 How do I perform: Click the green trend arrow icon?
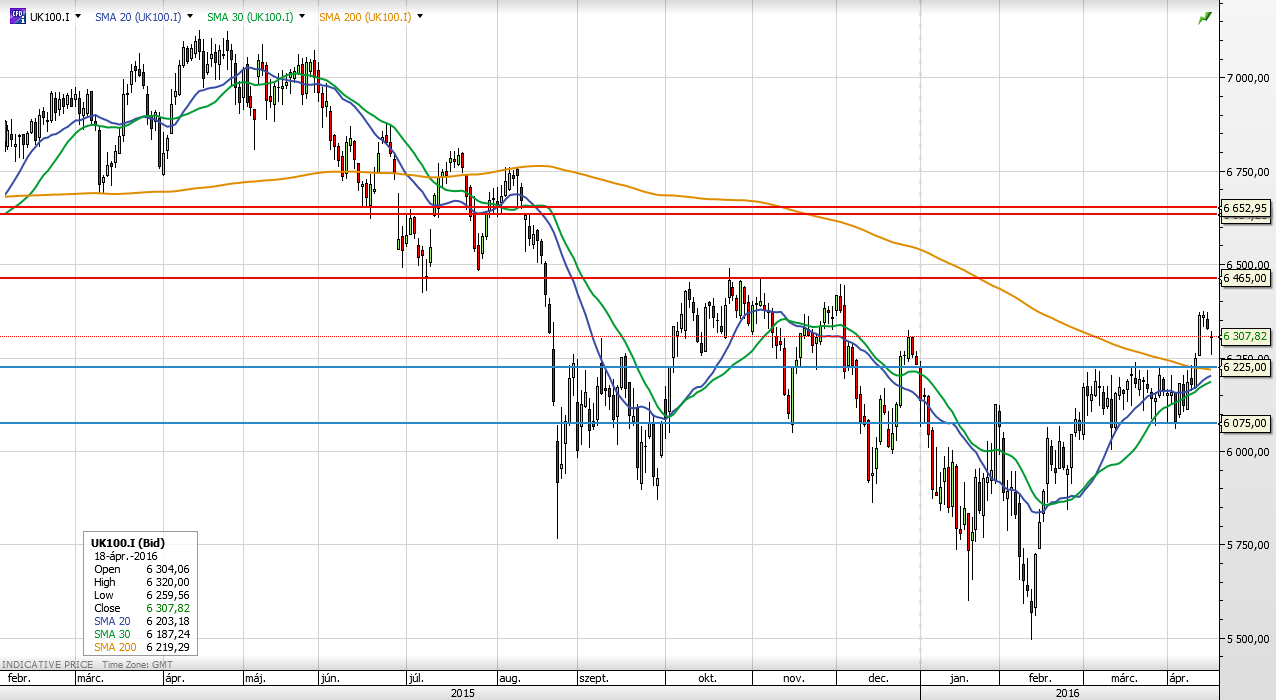1205,17
